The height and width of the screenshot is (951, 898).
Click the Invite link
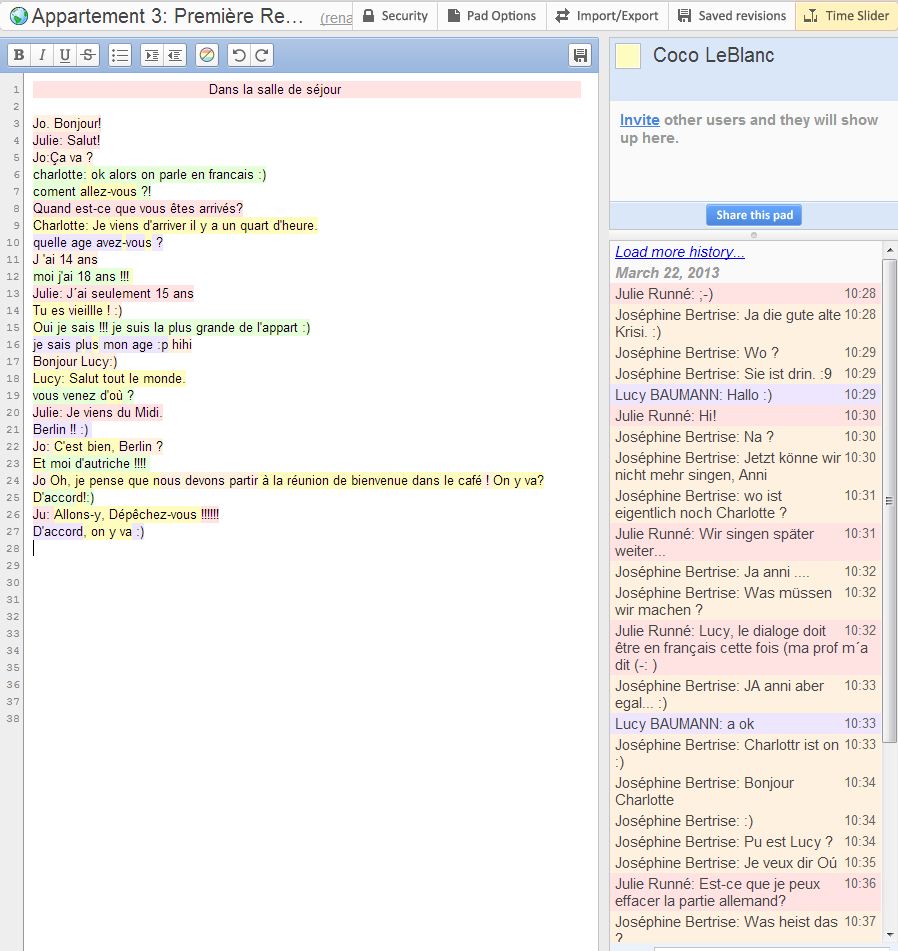pyautogui.click(x=639, y=120)
